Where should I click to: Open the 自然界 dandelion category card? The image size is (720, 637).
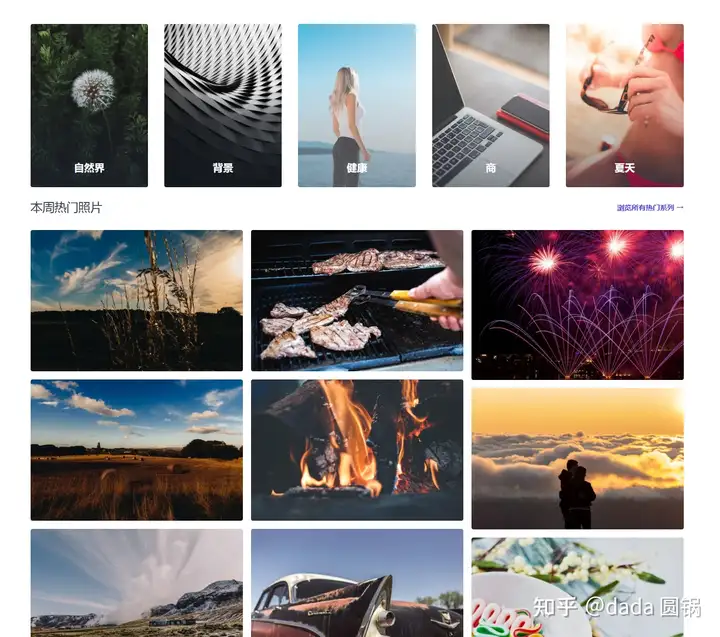point(89,105)
